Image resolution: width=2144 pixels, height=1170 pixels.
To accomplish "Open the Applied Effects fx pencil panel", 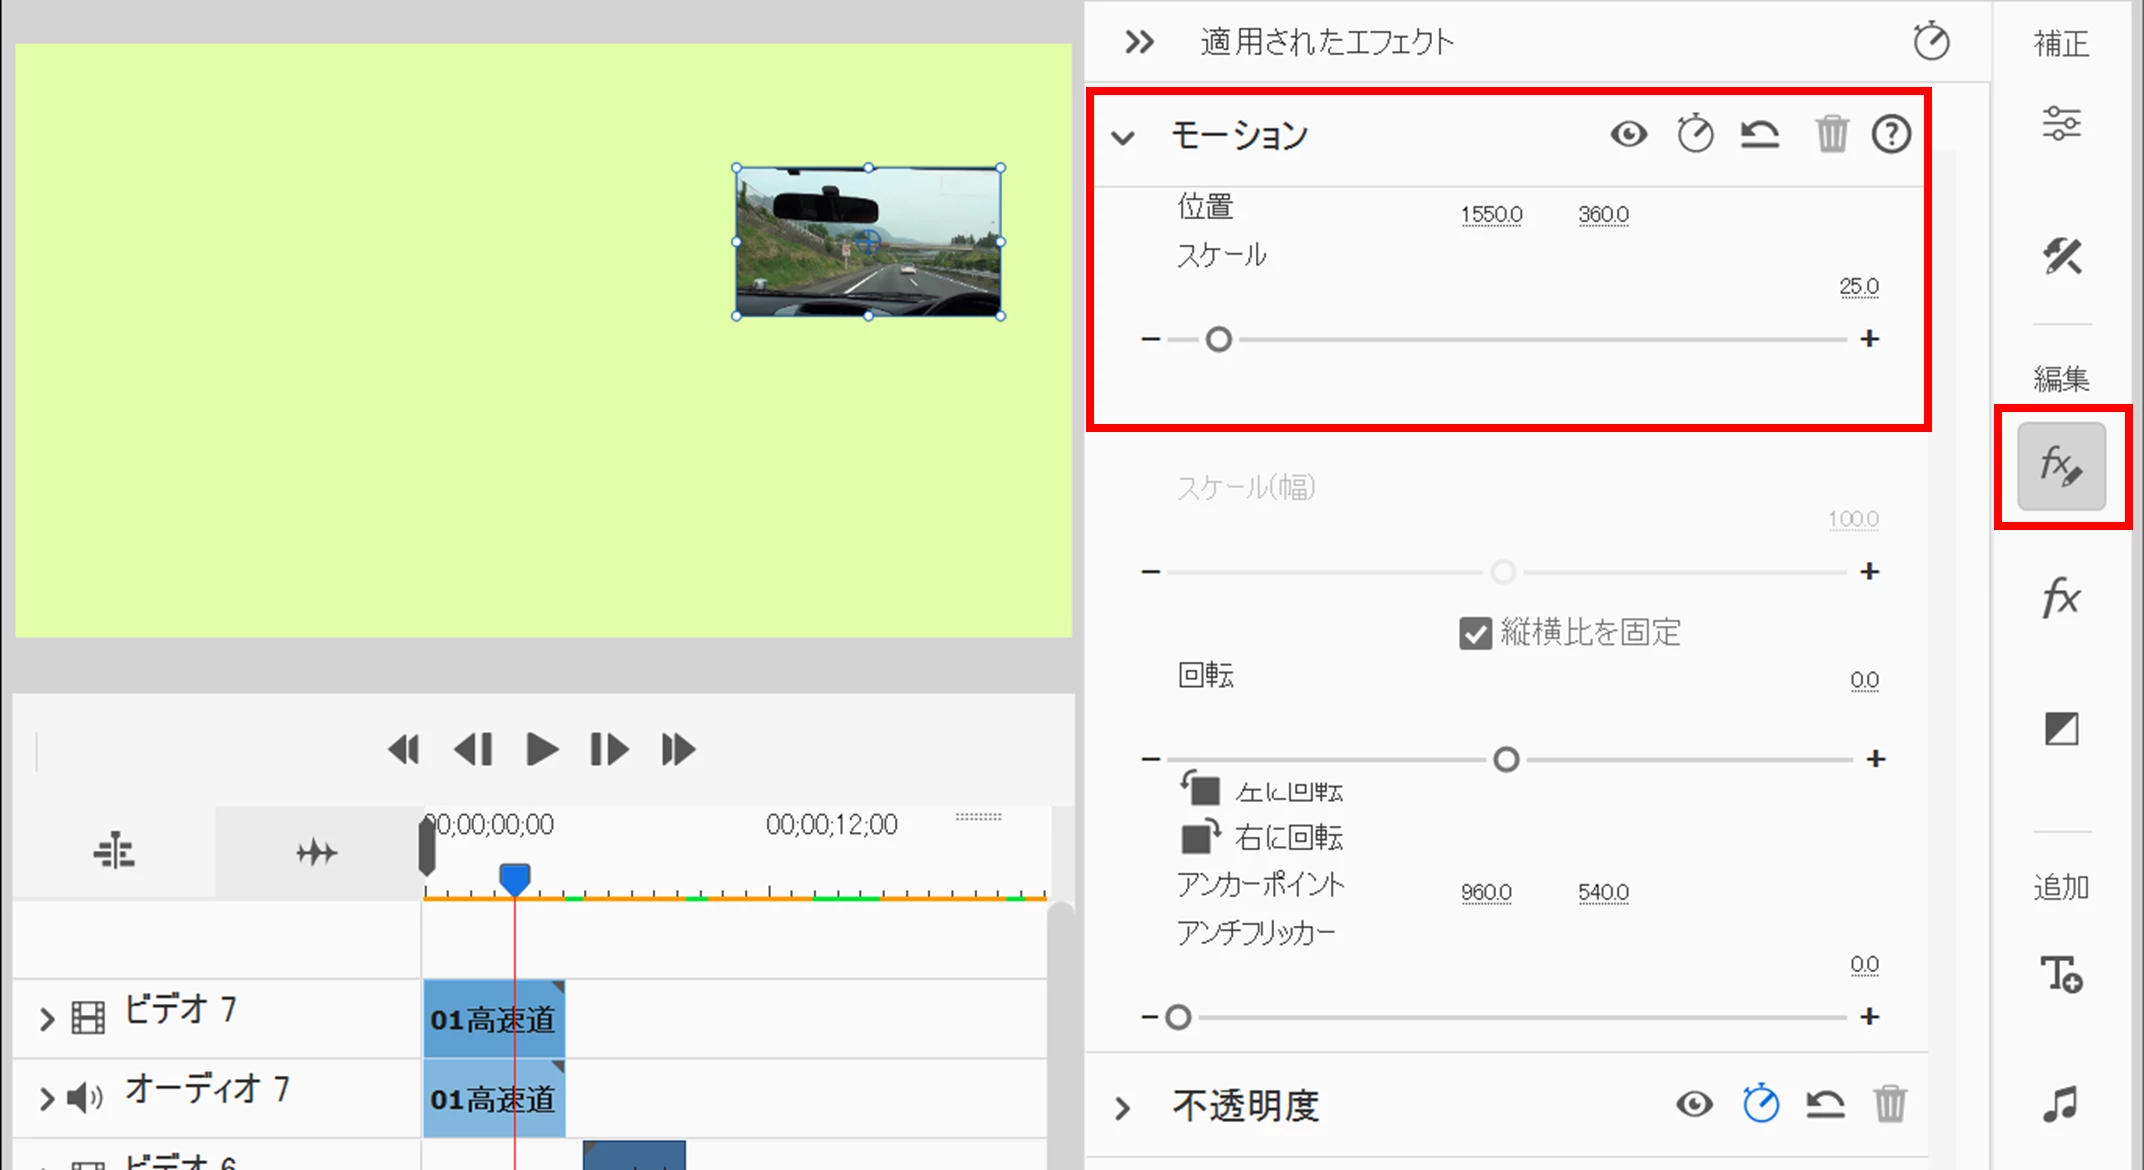I will 2061,466.
